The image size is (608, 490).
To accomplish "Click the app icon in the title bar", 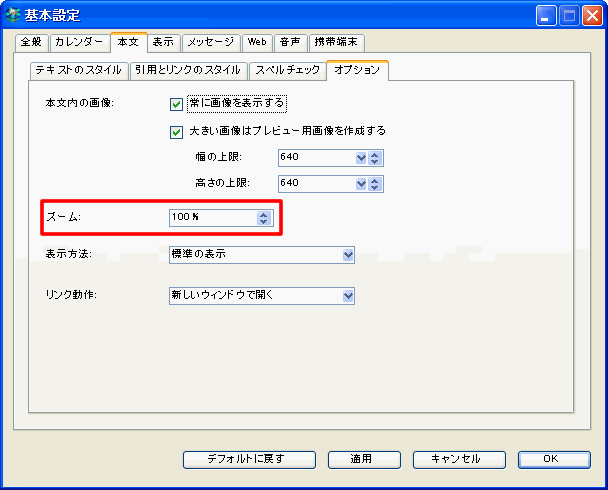I will coord(13,15).
